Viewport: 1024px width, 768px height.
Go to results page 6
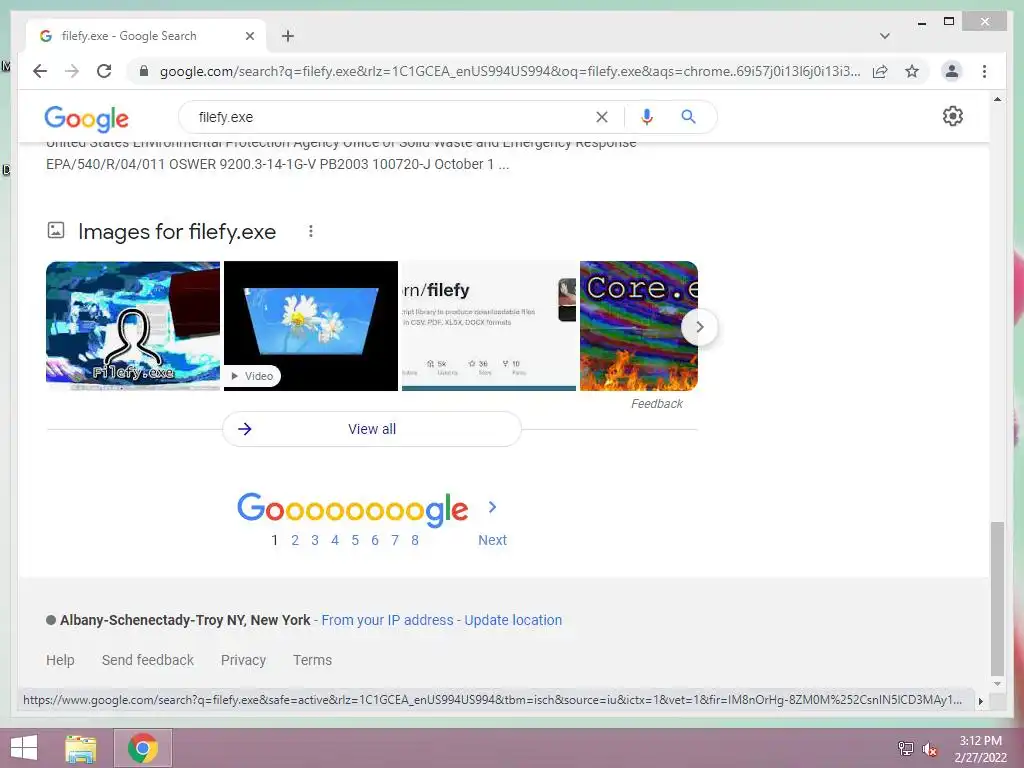click(375, 540)
